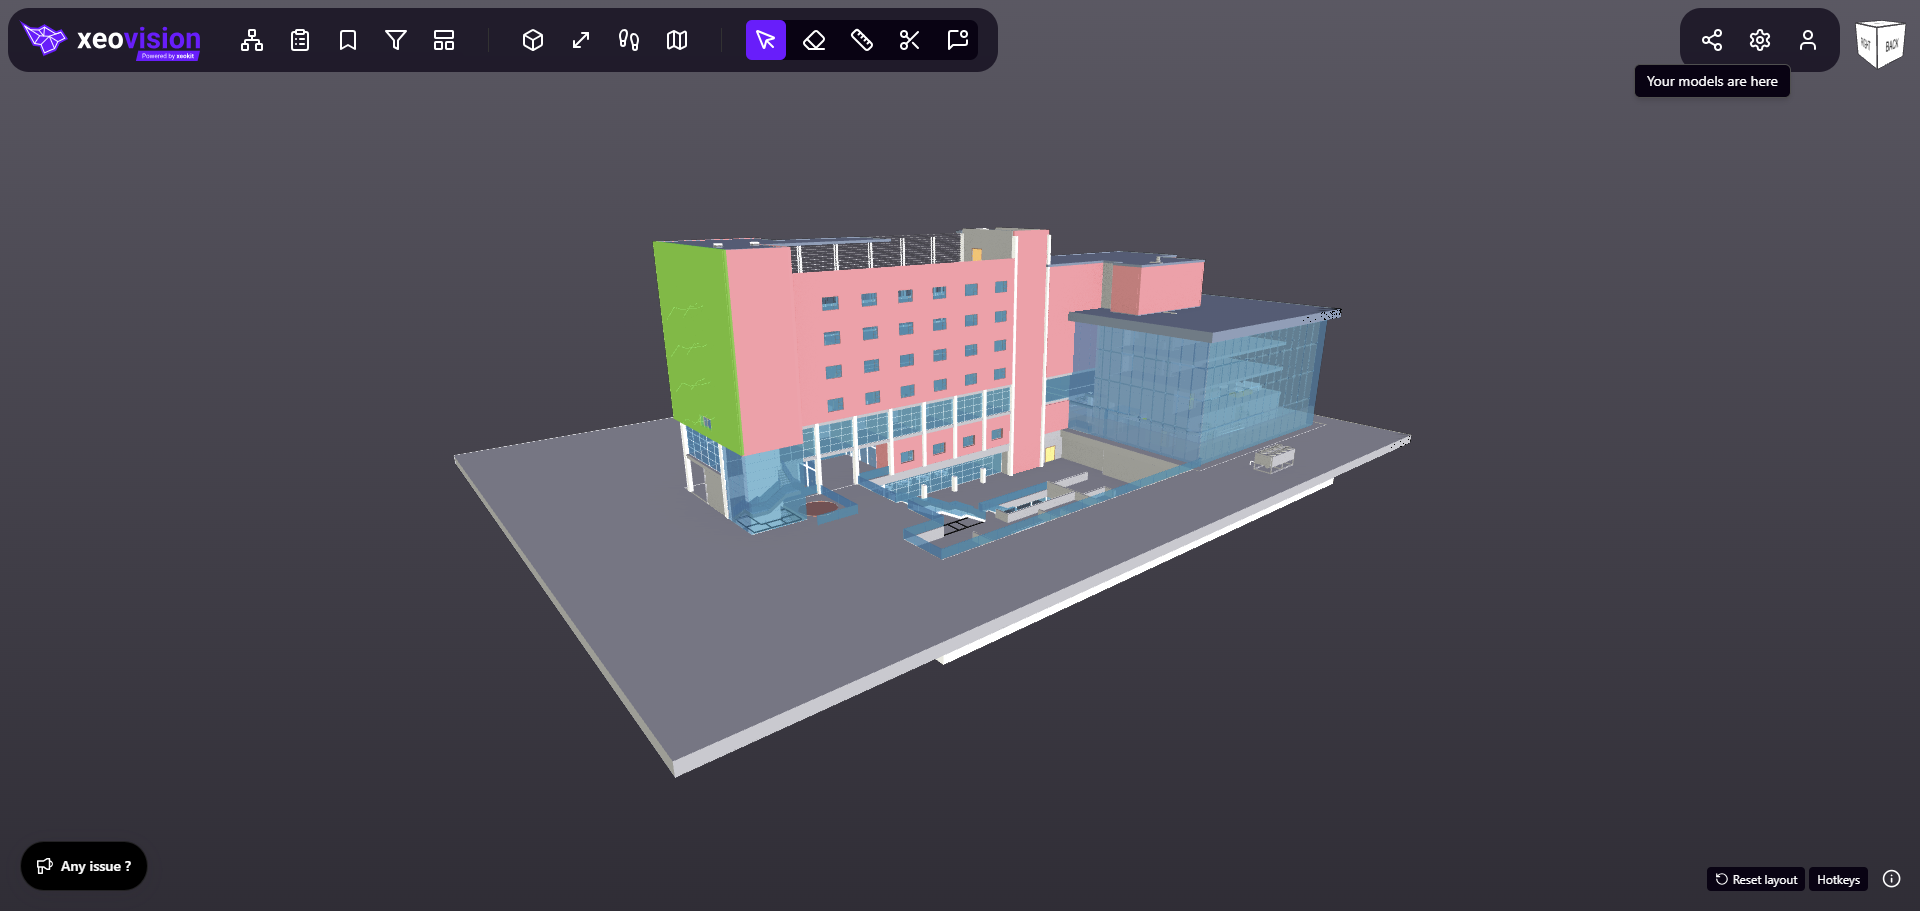
Task: Click the navigation cube BACK face
Action: click(1891, 45)
